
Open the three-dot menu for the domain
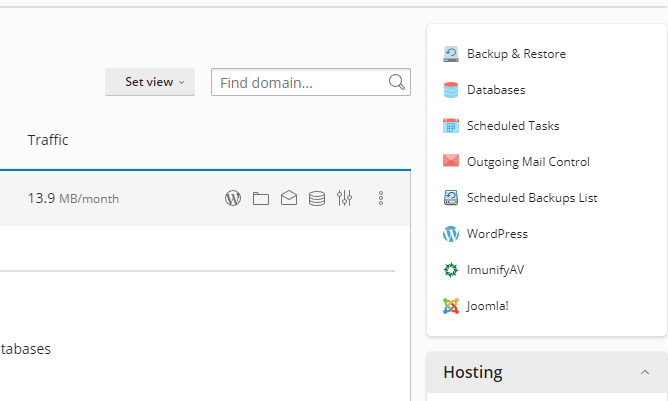click(x=381, y=198)
